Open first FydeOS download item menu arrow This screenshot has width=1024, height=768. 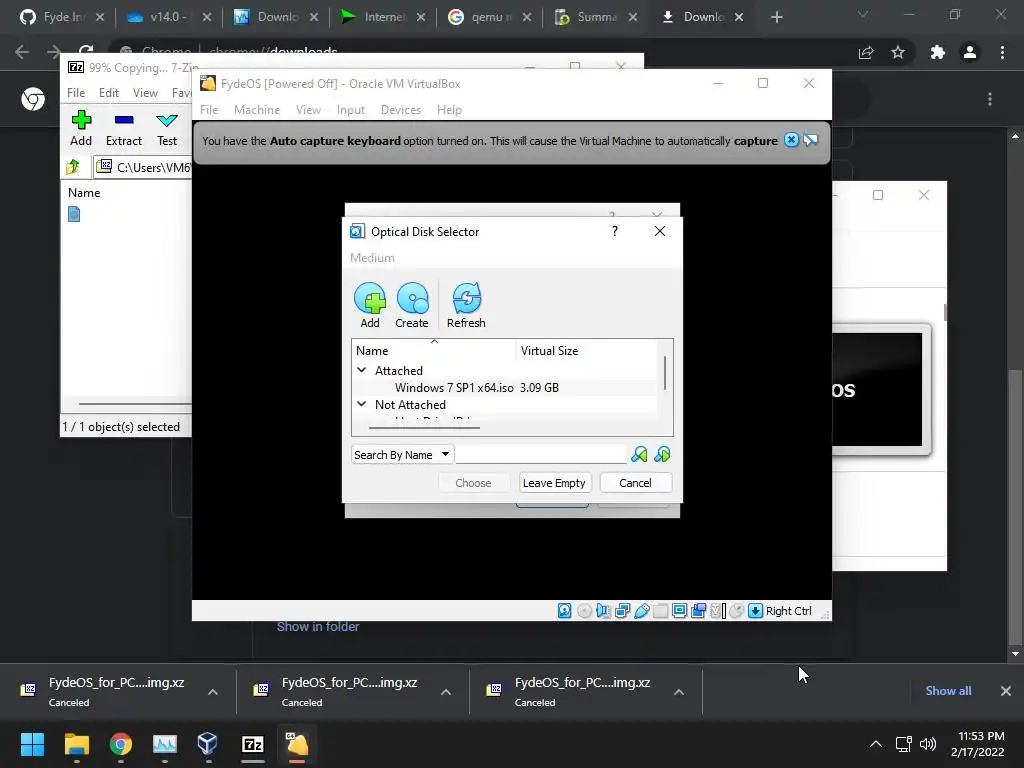pyautogui.click(x=213, y=692)
